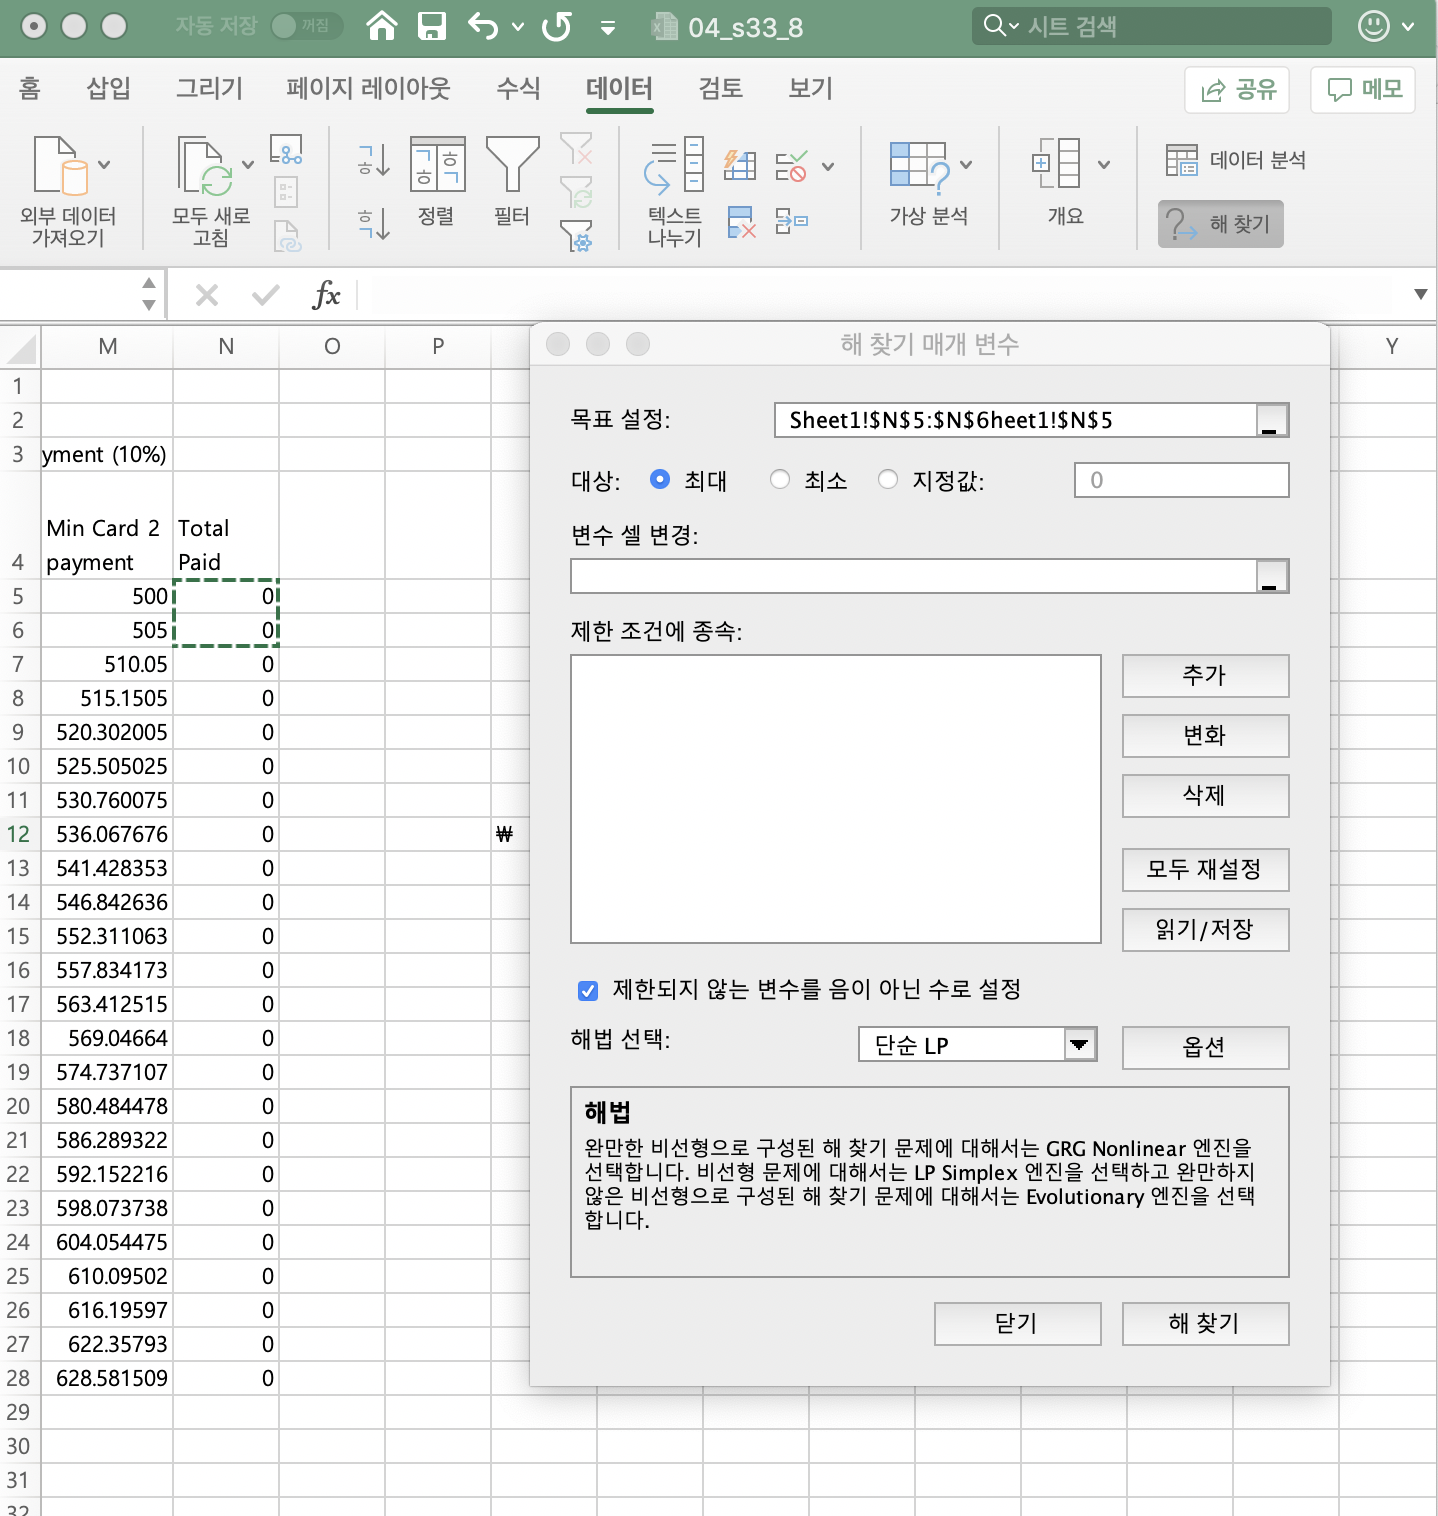Switch to the 삽입 tab
This screenshot has height=1516, width=1438.
pyautogui.click(x=108, y=89)
